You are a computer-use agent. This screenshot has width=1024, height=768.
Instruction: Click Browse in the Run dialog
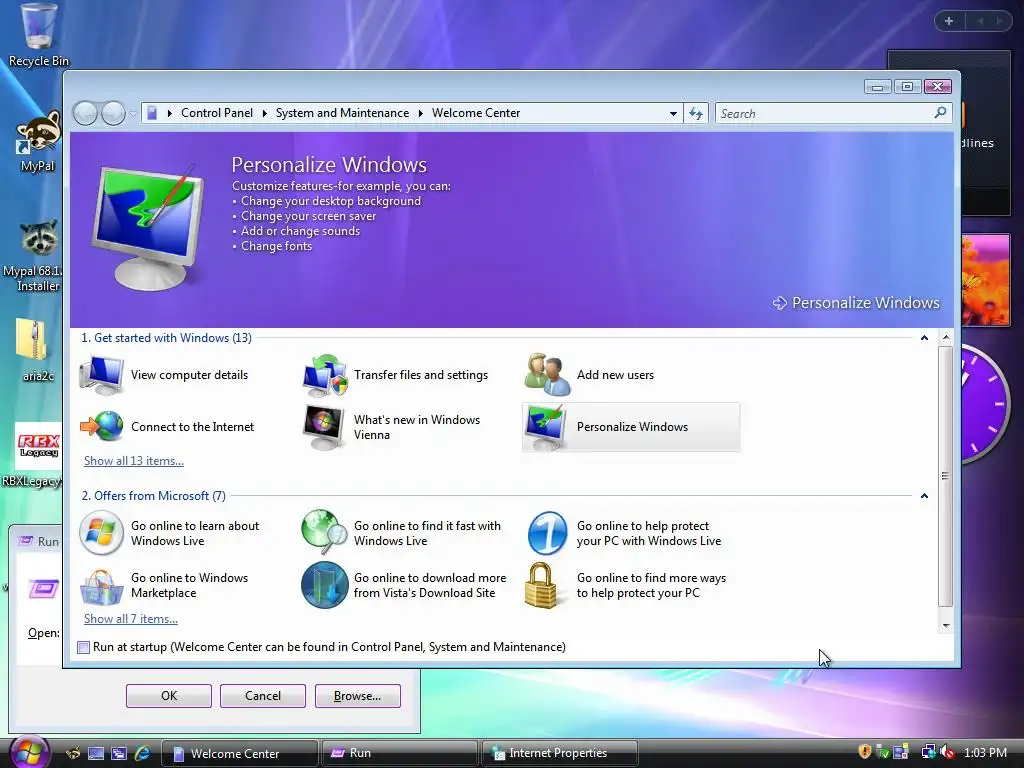(x=357, y=696)
